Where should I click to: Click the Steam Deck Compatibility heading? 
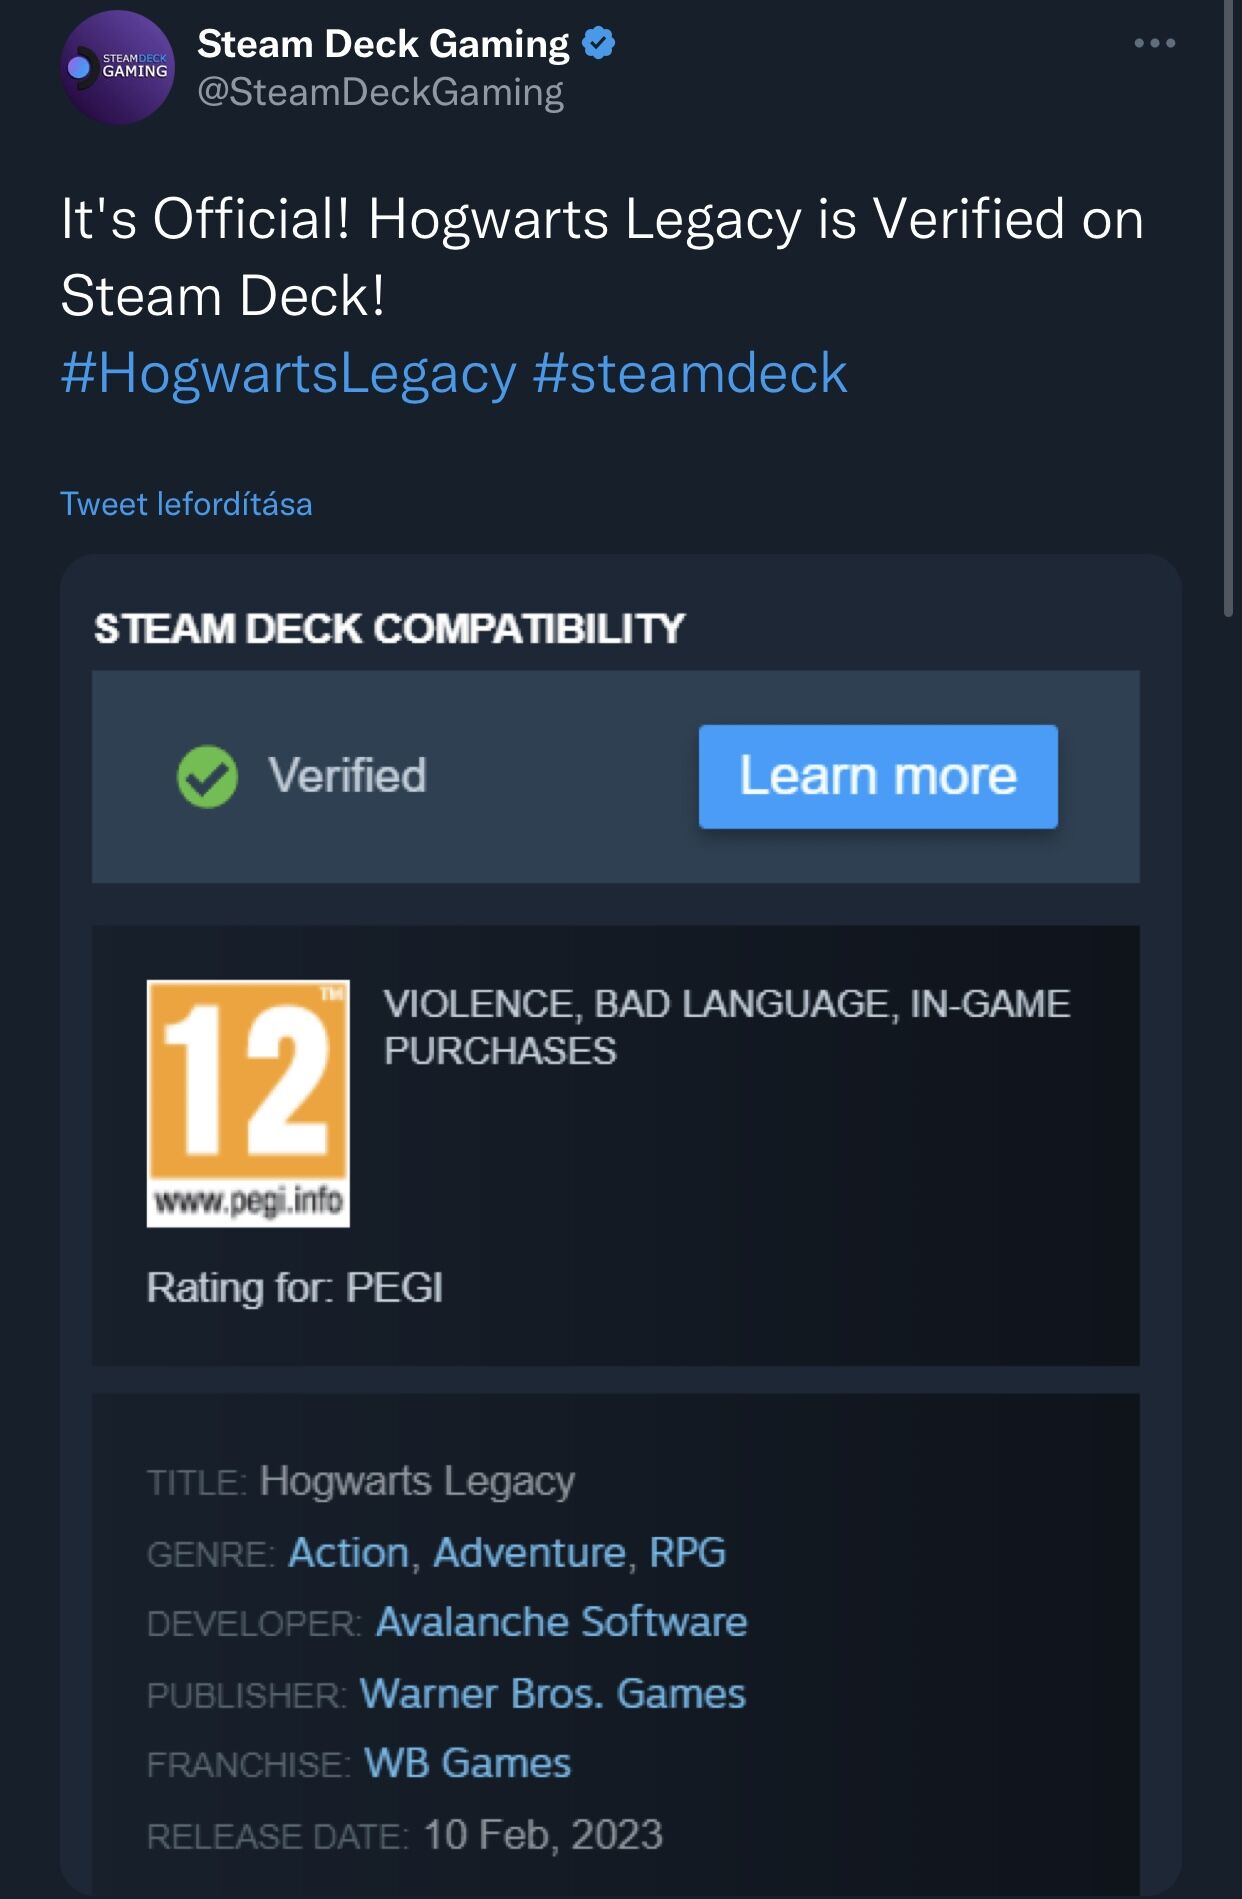click(x=389, y=629)
